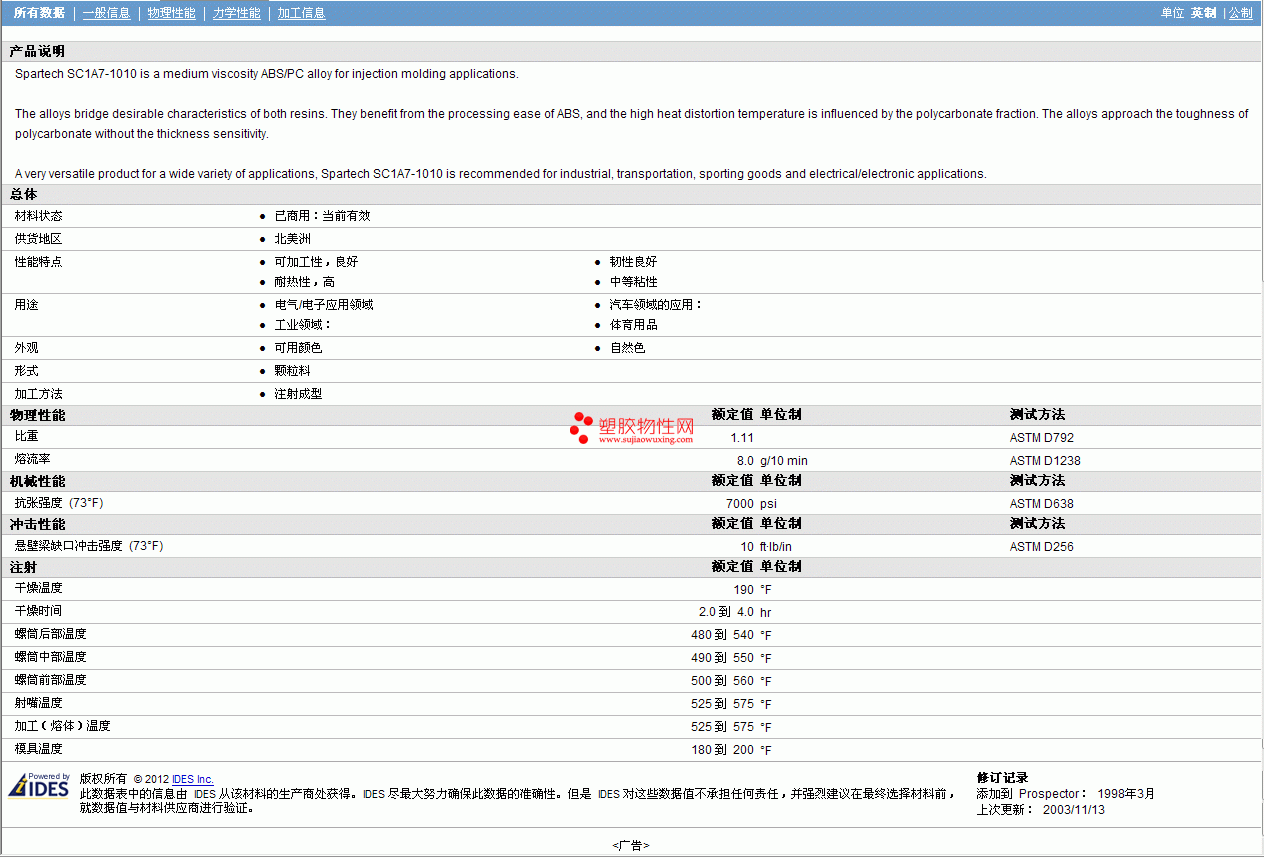Select 英制 unit option
Screen dimensions: 1264x858
(1203, 13)
